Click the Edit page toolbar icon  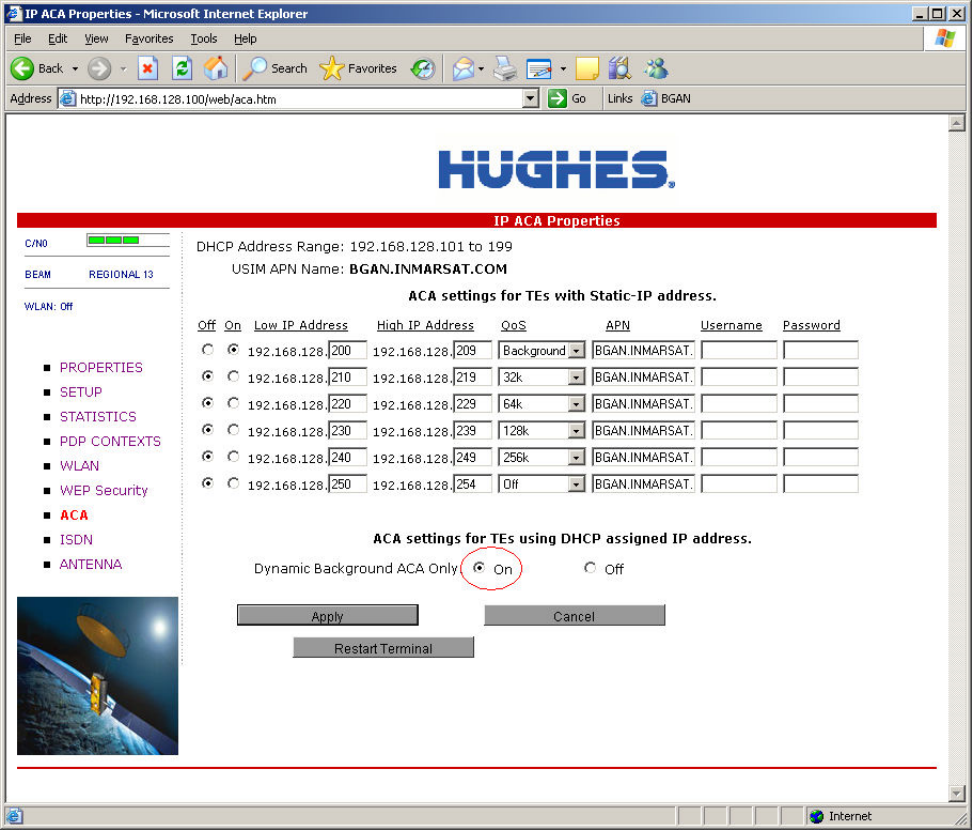[x=539, y=68]
